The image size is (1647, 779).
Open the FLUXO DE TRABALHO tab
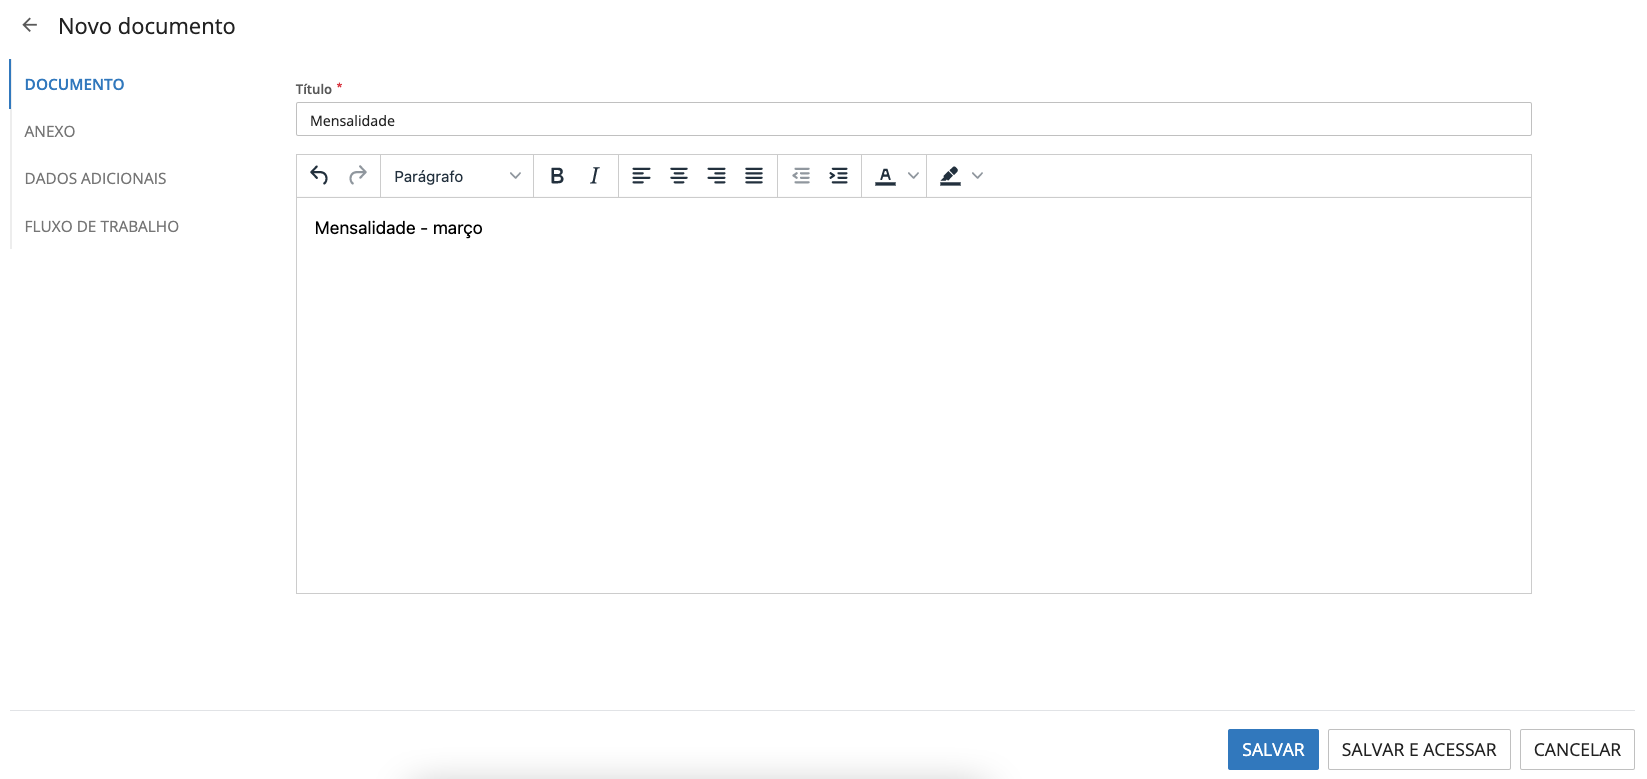coord(102,226)
